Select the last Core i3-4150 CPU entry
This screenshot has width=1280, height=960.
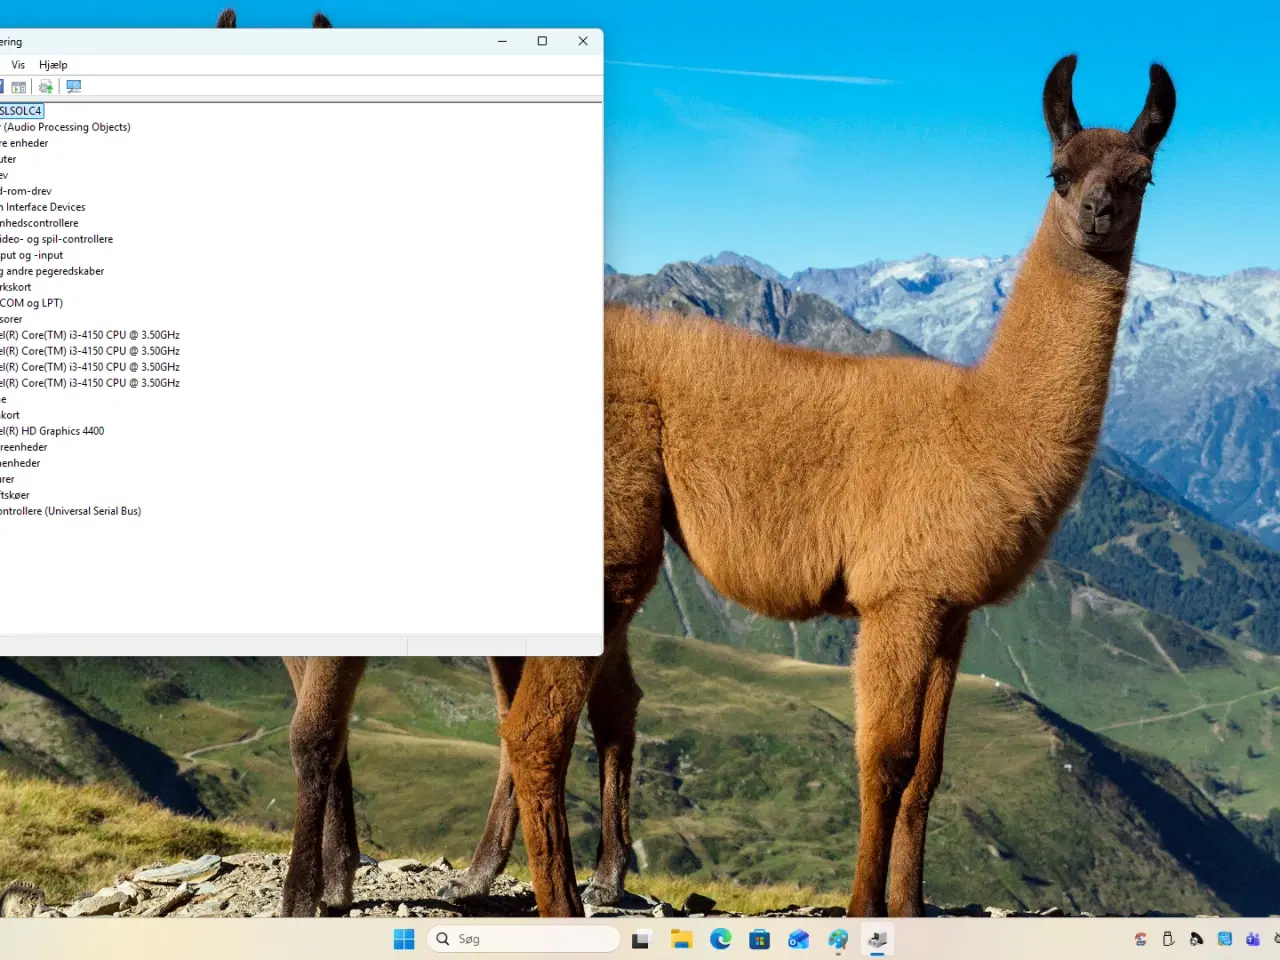[x=92, y=383]
